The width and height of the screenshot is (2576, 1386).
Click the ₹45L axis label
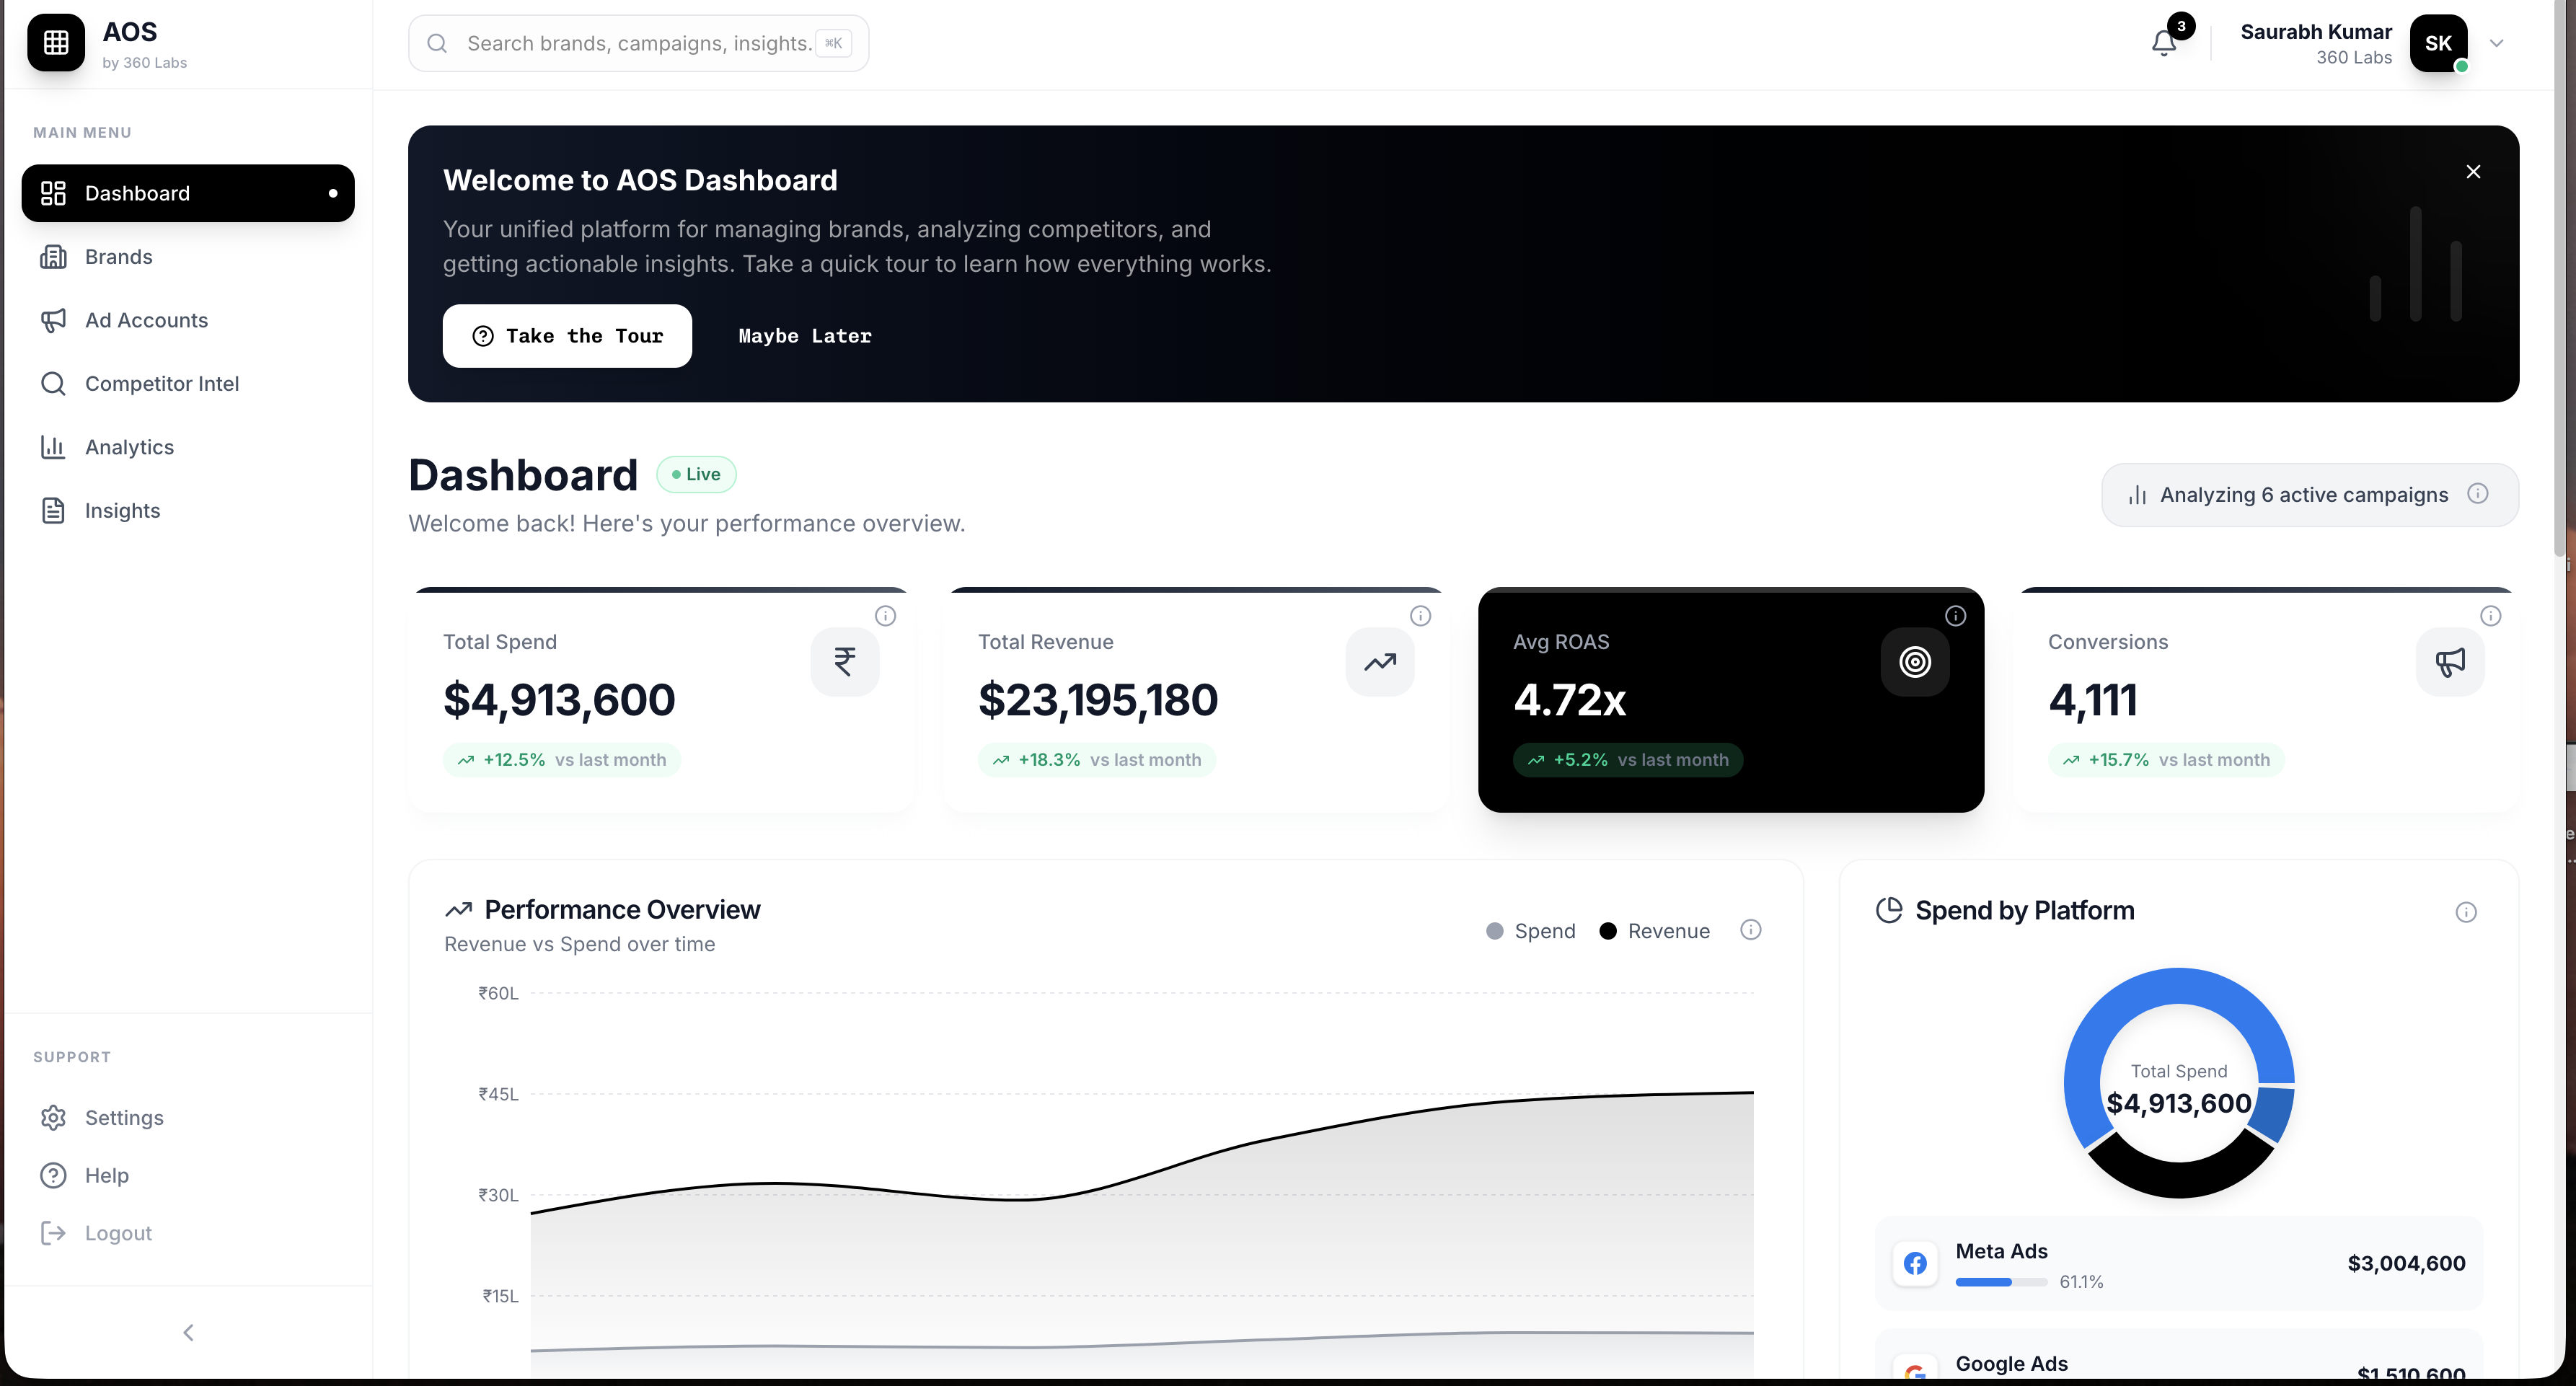click(498, 1094)
